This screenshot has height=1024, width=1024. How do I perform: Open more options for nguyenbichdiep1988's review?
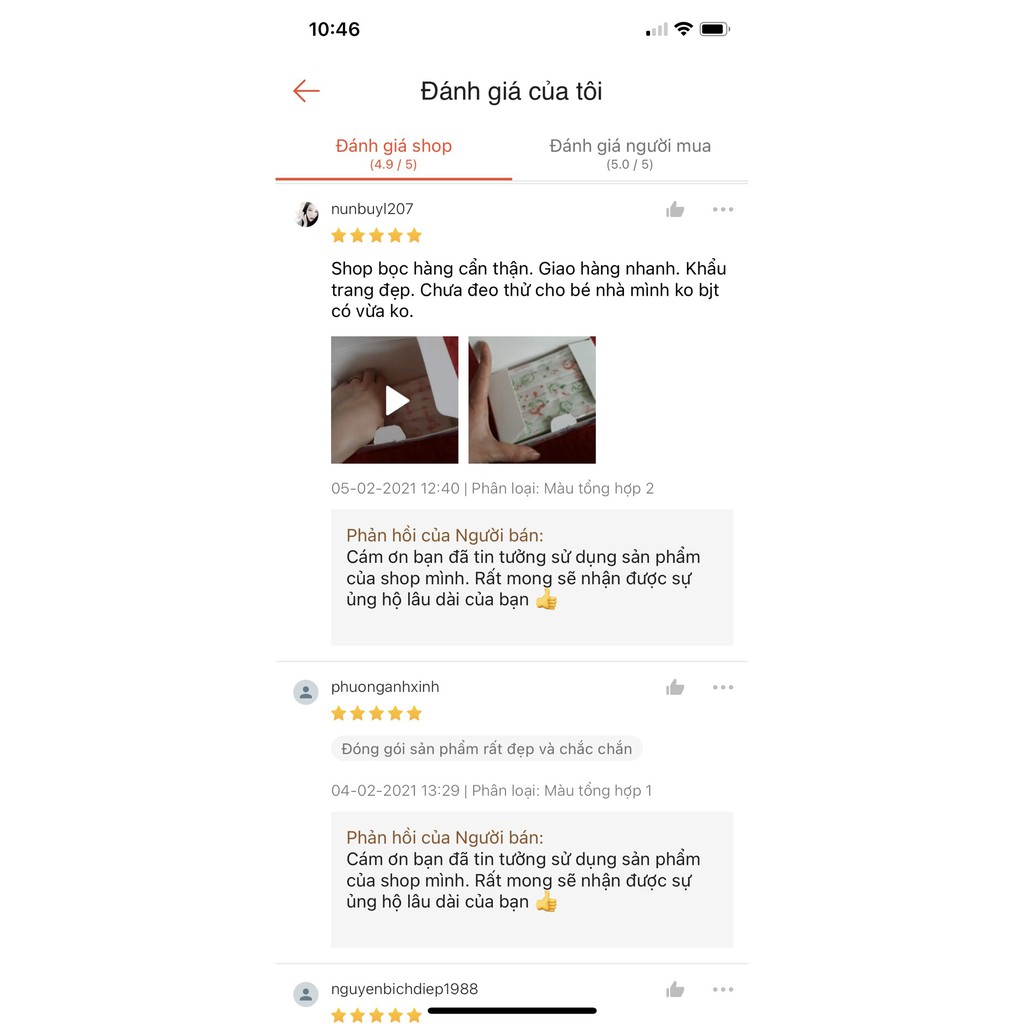pos(722,990)
